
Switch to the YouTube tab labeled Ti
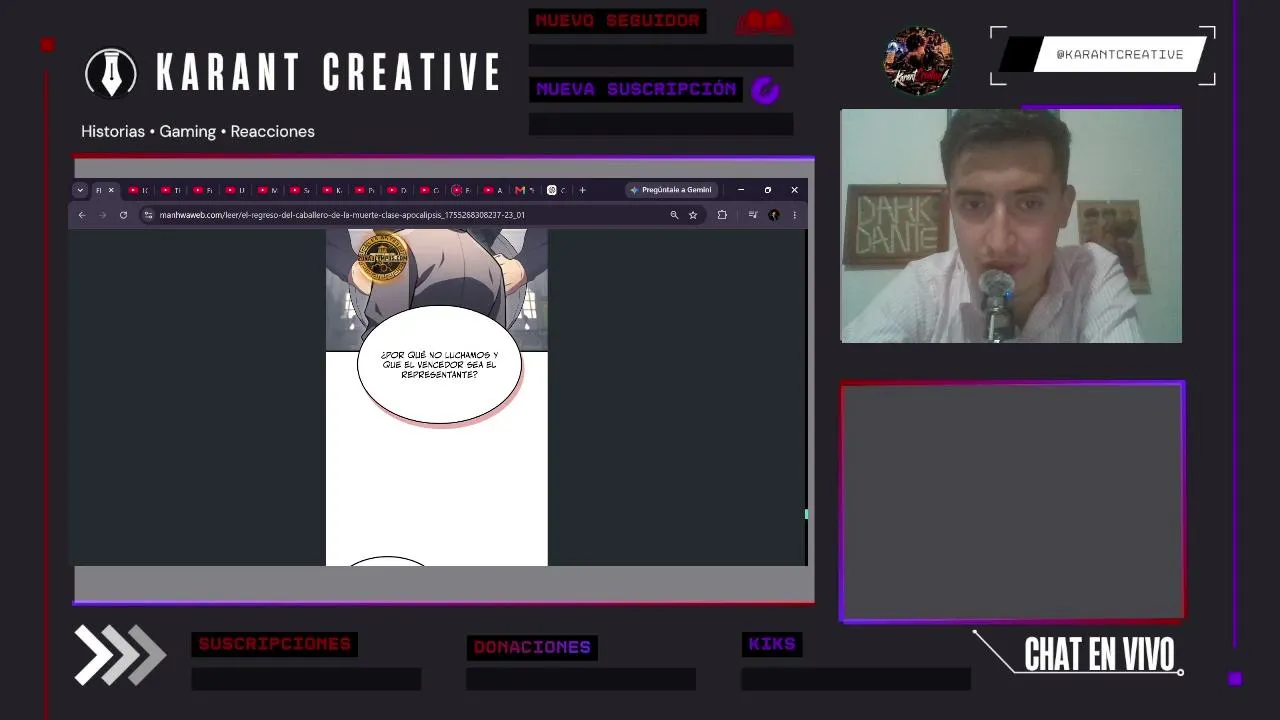click(x=171, y=190)
